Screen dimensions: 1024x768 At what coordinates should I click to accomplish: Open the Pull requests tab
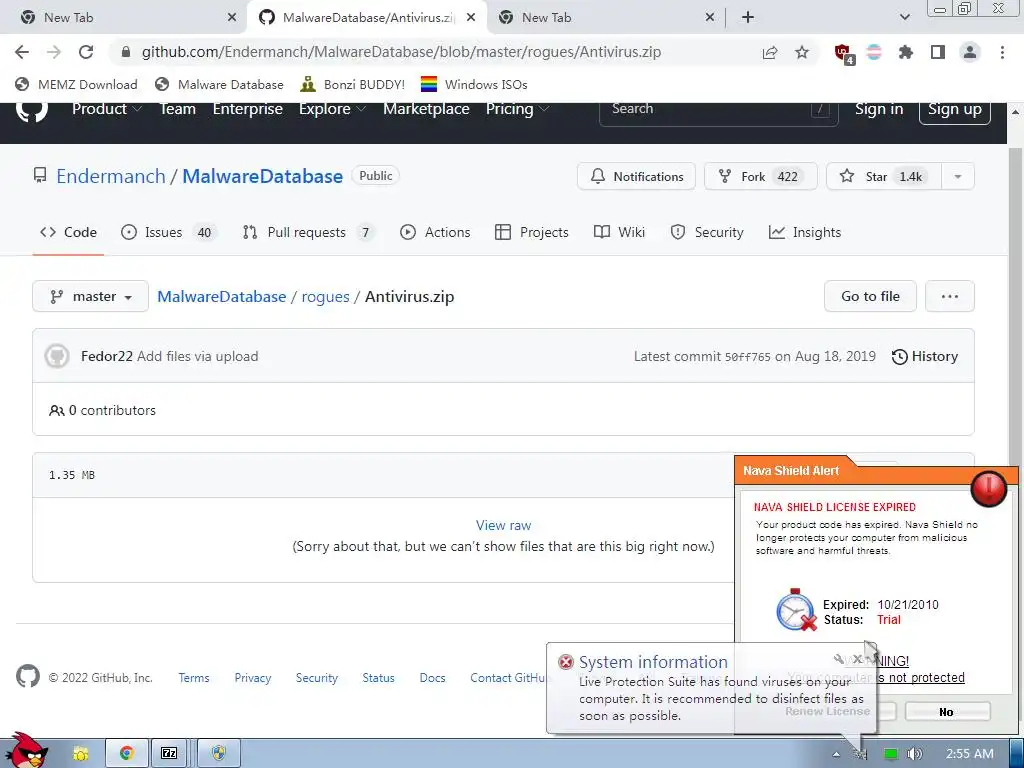pyautogui.click(x=308, y=232)
